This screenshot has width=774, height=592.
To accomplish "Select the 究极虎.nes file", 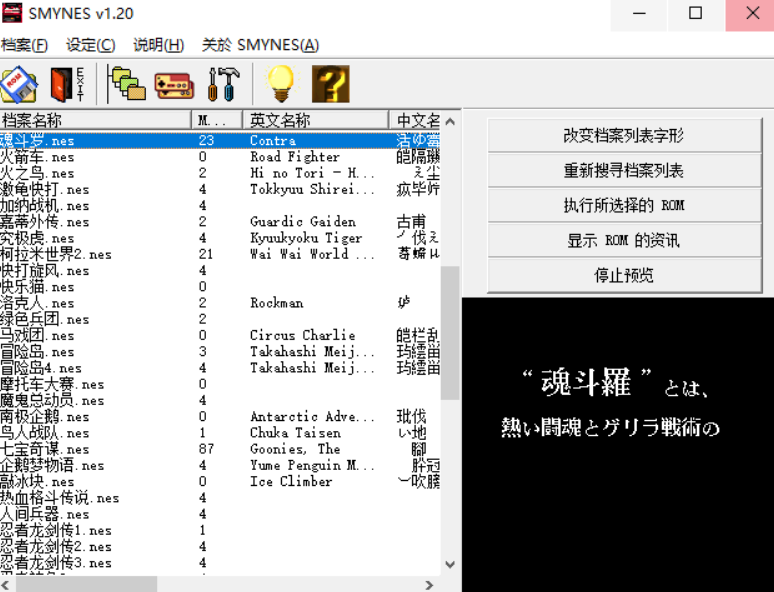I will tap(38, 238).
